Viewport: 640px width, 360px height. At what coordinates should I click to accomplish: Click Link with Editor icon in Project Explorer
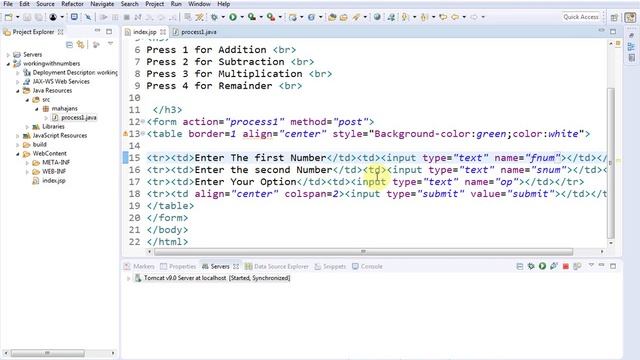[80, 44]
